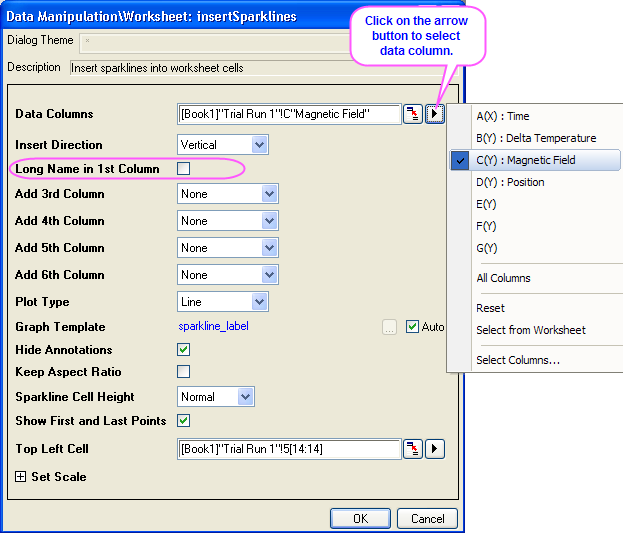The image size is (623, 533).
Task: Open the Insert Direction dropdown
Action: pyautogui.click(x=259, y=145)
